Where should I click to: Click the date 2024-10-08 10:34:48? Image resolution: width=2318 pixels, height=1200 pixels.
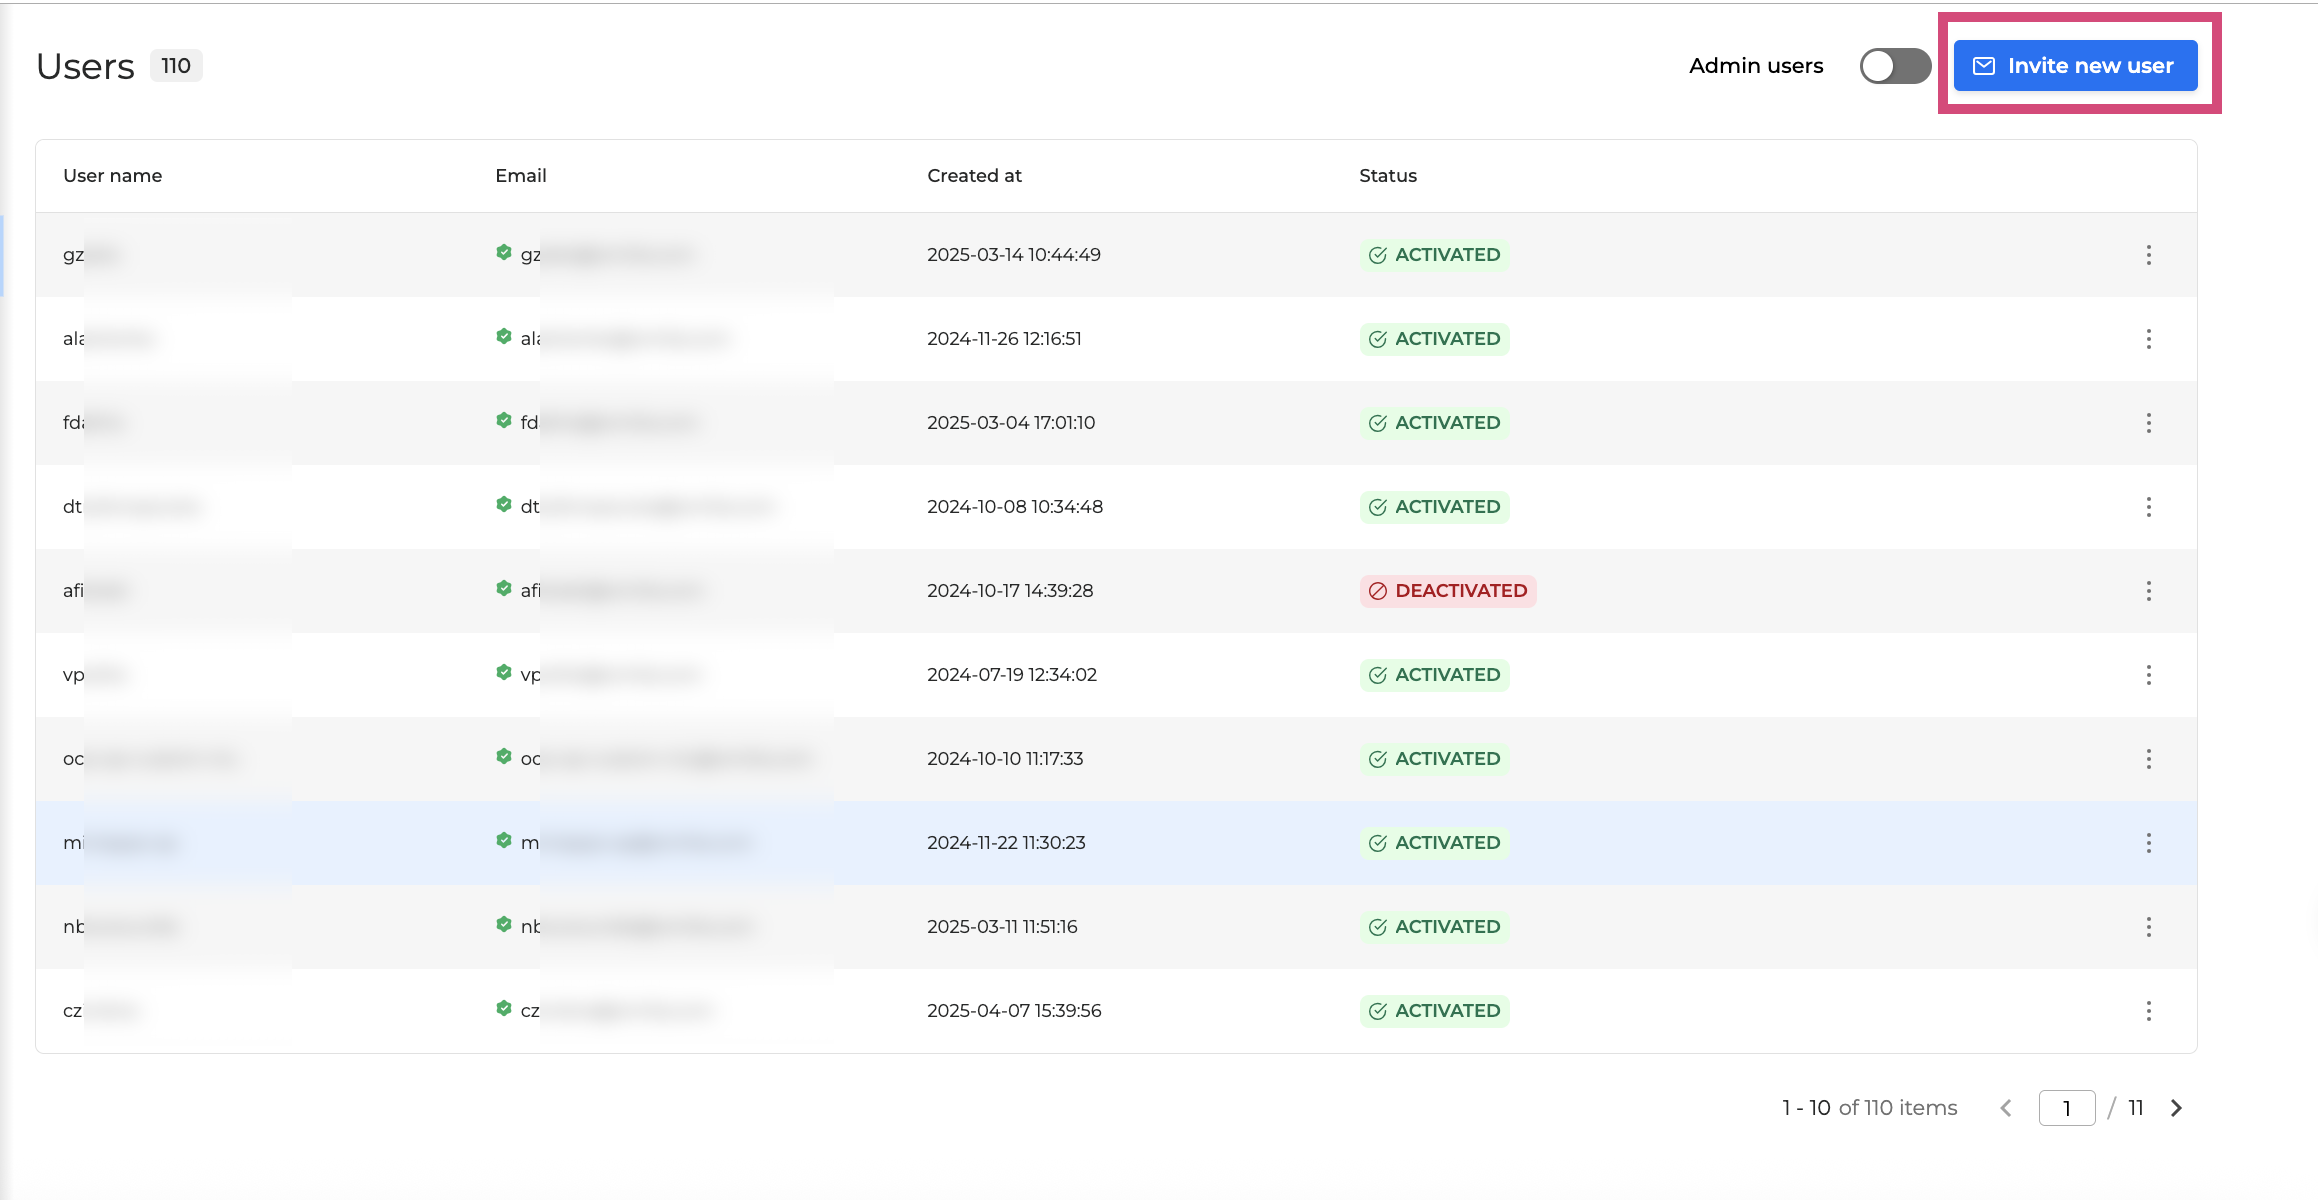point(1015,507)
